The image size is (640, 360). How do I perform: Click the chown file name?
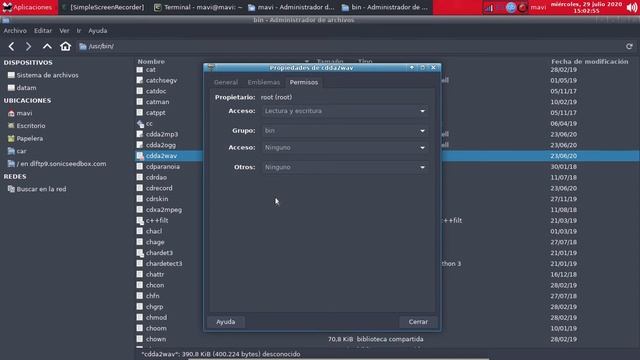(156, 339)
